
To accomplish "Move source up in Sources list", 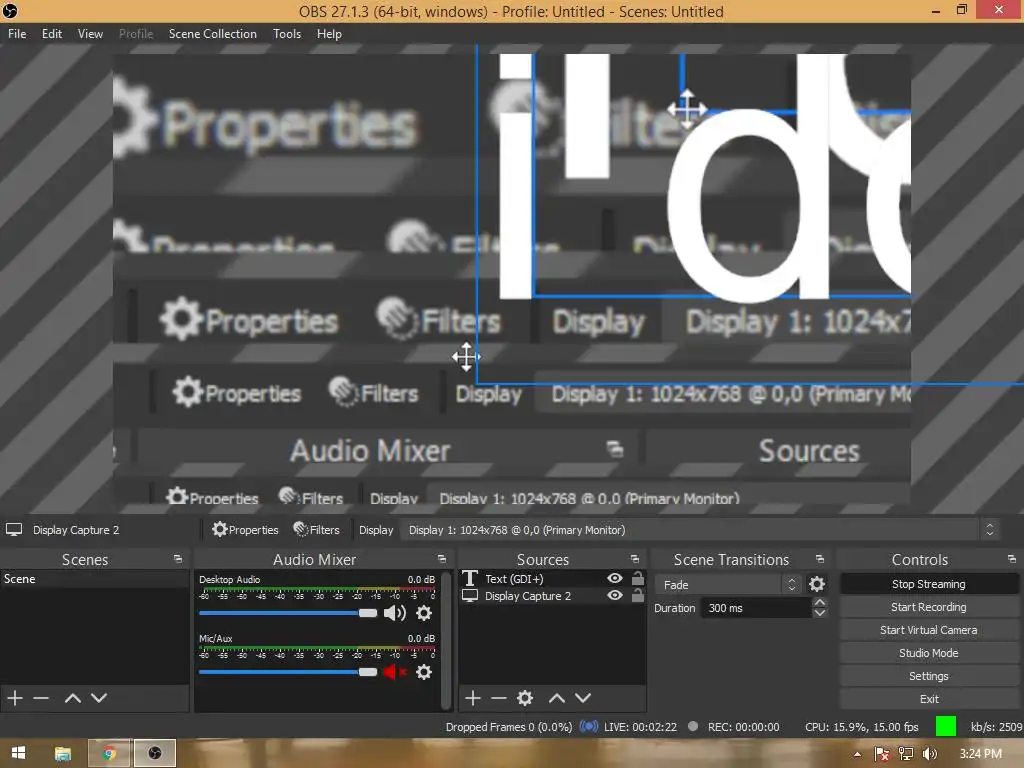I will [x=556, y=697].
